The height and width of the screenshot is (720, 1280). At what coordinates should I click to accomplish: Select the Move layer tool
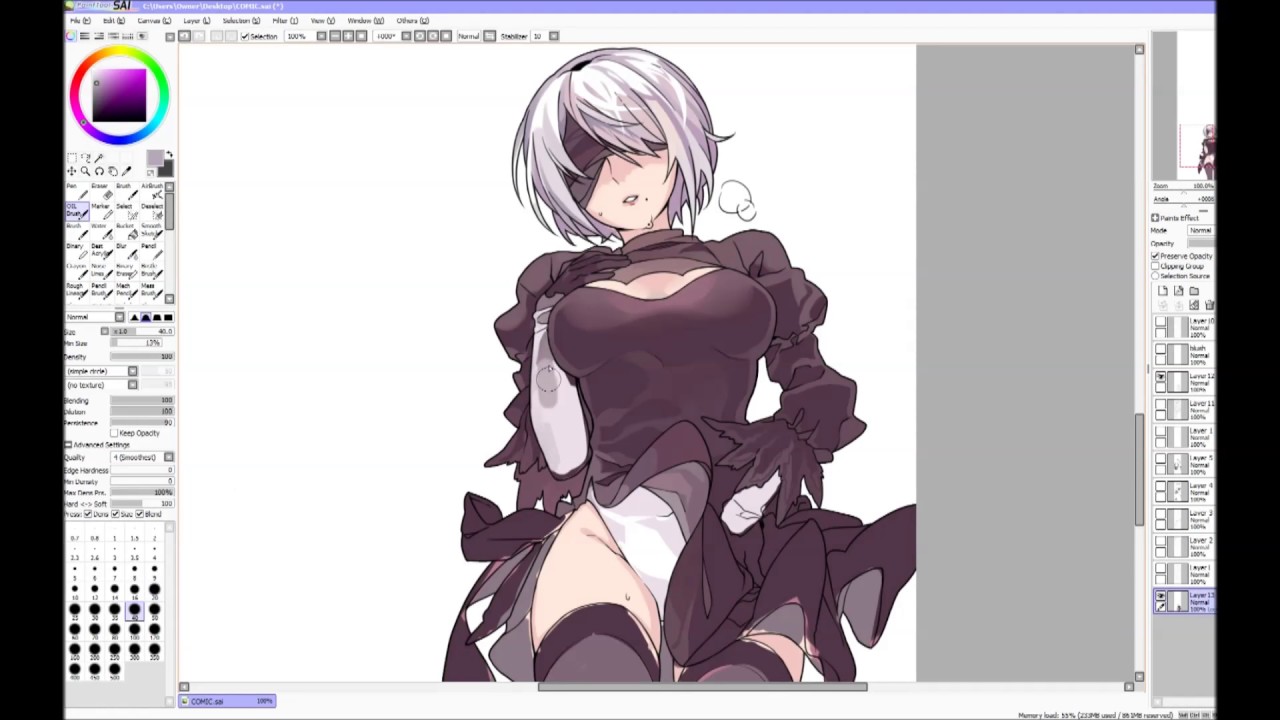[x=72, y=172]
